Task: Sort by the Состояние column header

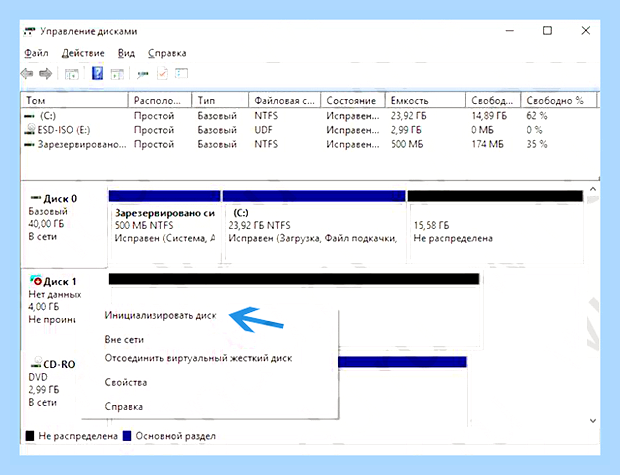Action: point(353,100)
